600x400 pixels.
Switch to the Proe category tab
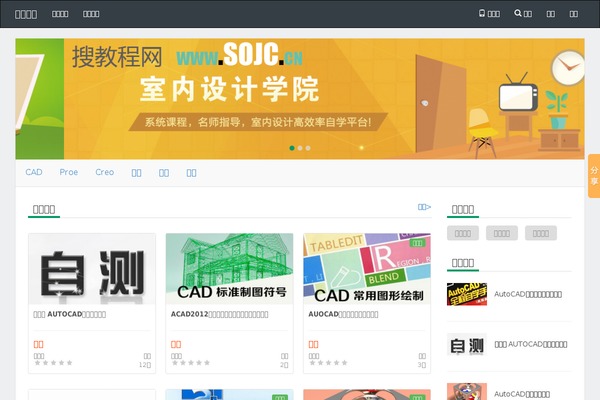(x=69, y=172)
